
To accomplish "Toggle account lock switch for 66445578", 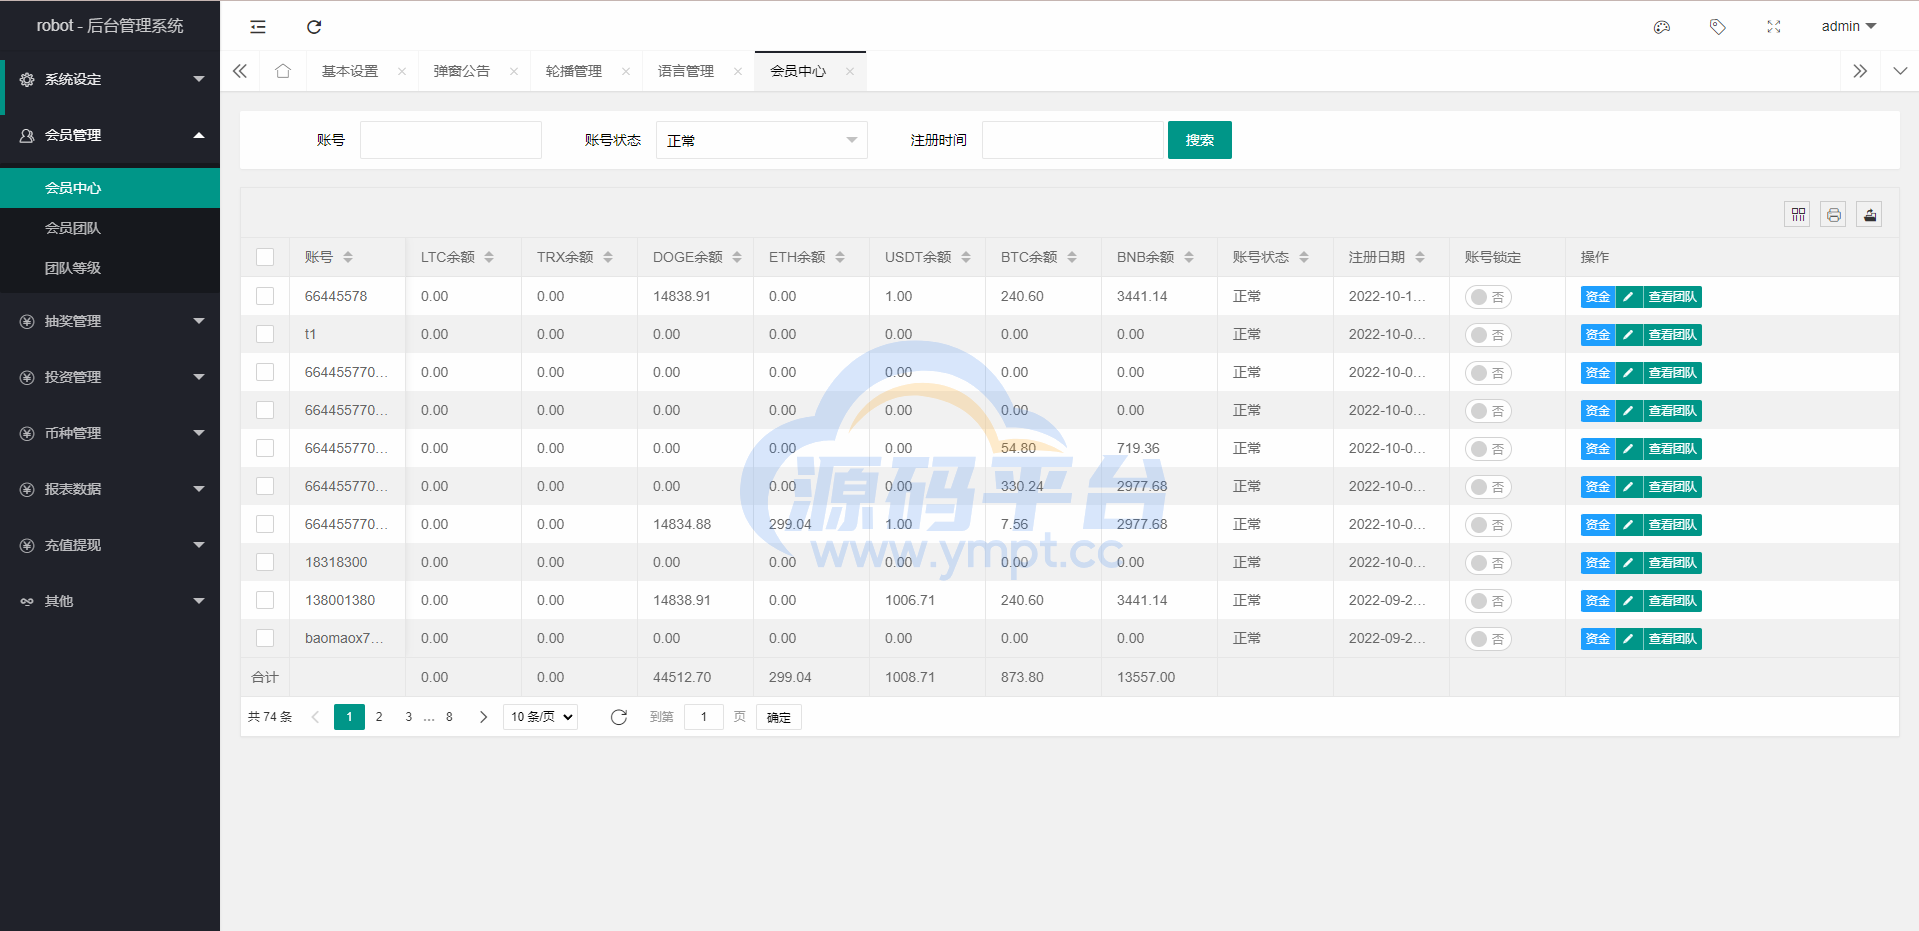I will 1488,297.
